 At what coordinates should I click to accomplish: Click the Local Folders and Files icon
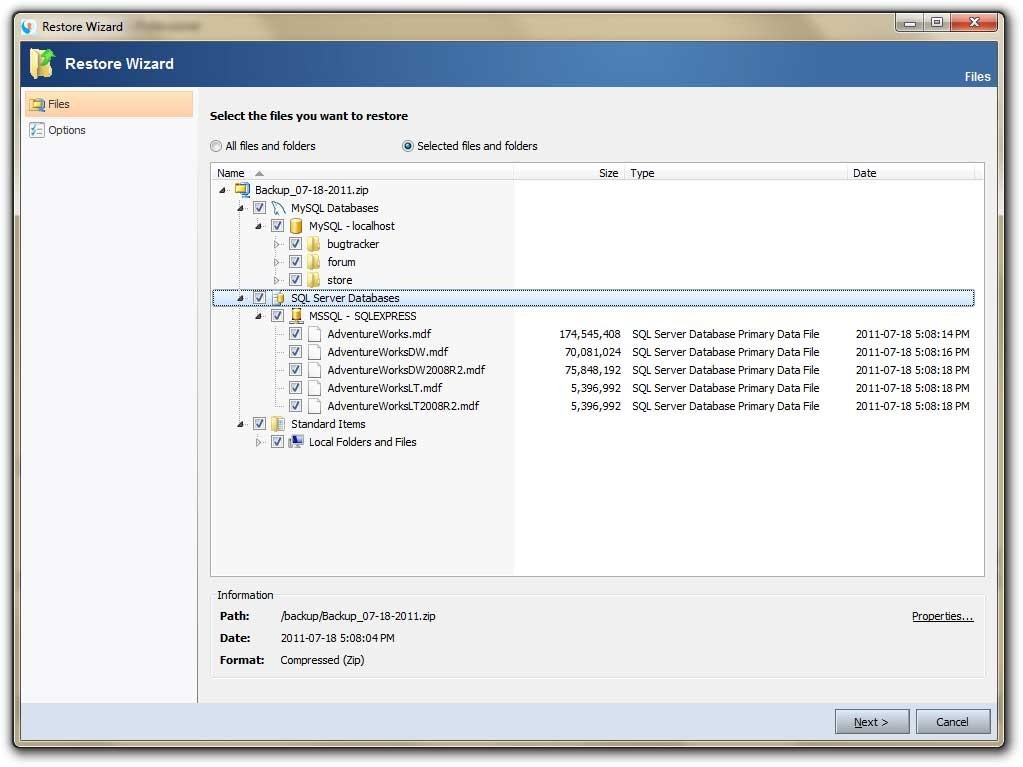click(x=296, y=441)
